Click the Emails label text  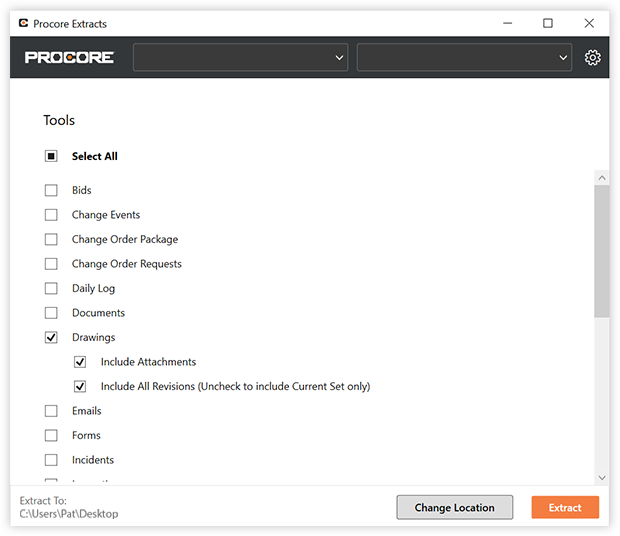pos(87,411)
